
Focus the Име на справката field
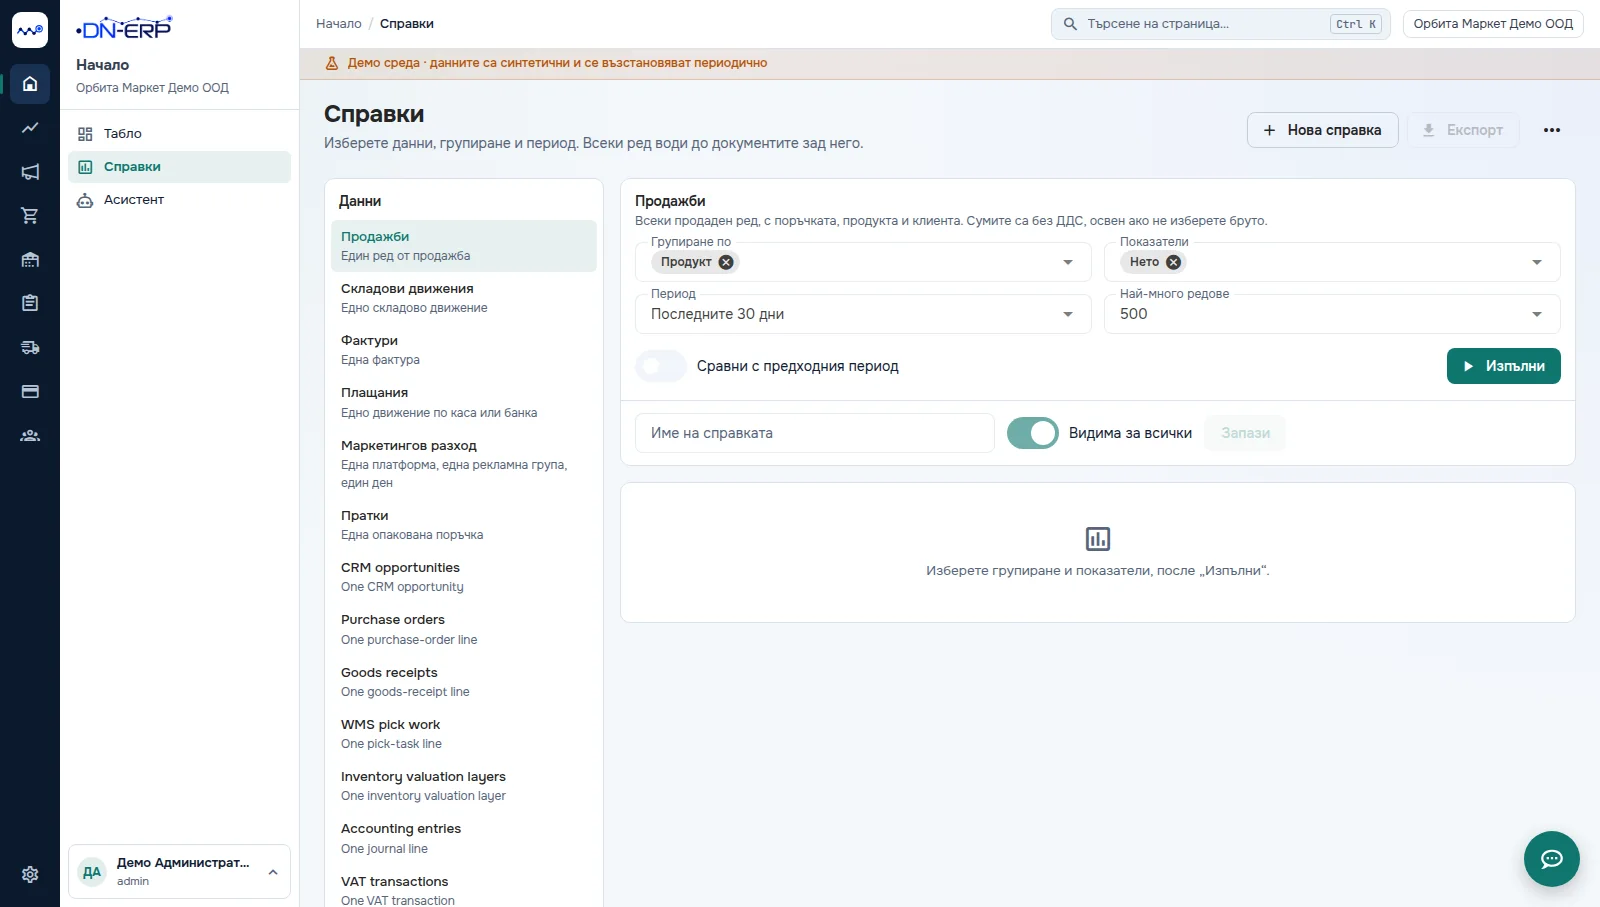pos(814,433)
